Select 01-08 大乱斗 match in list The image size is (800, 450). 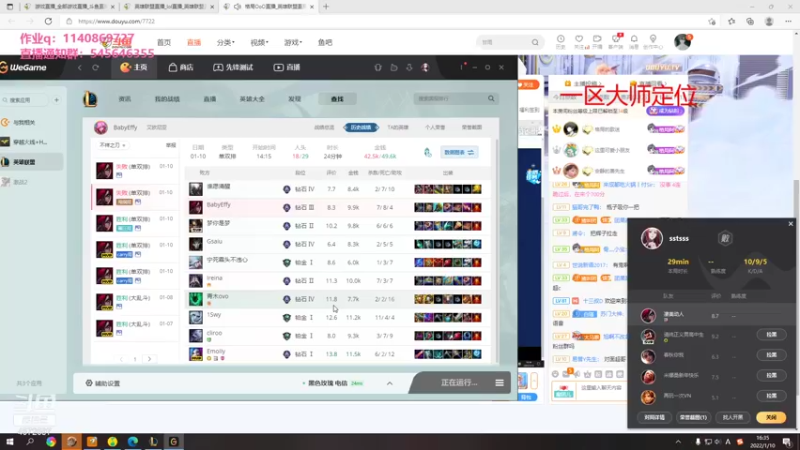[135, 302]
